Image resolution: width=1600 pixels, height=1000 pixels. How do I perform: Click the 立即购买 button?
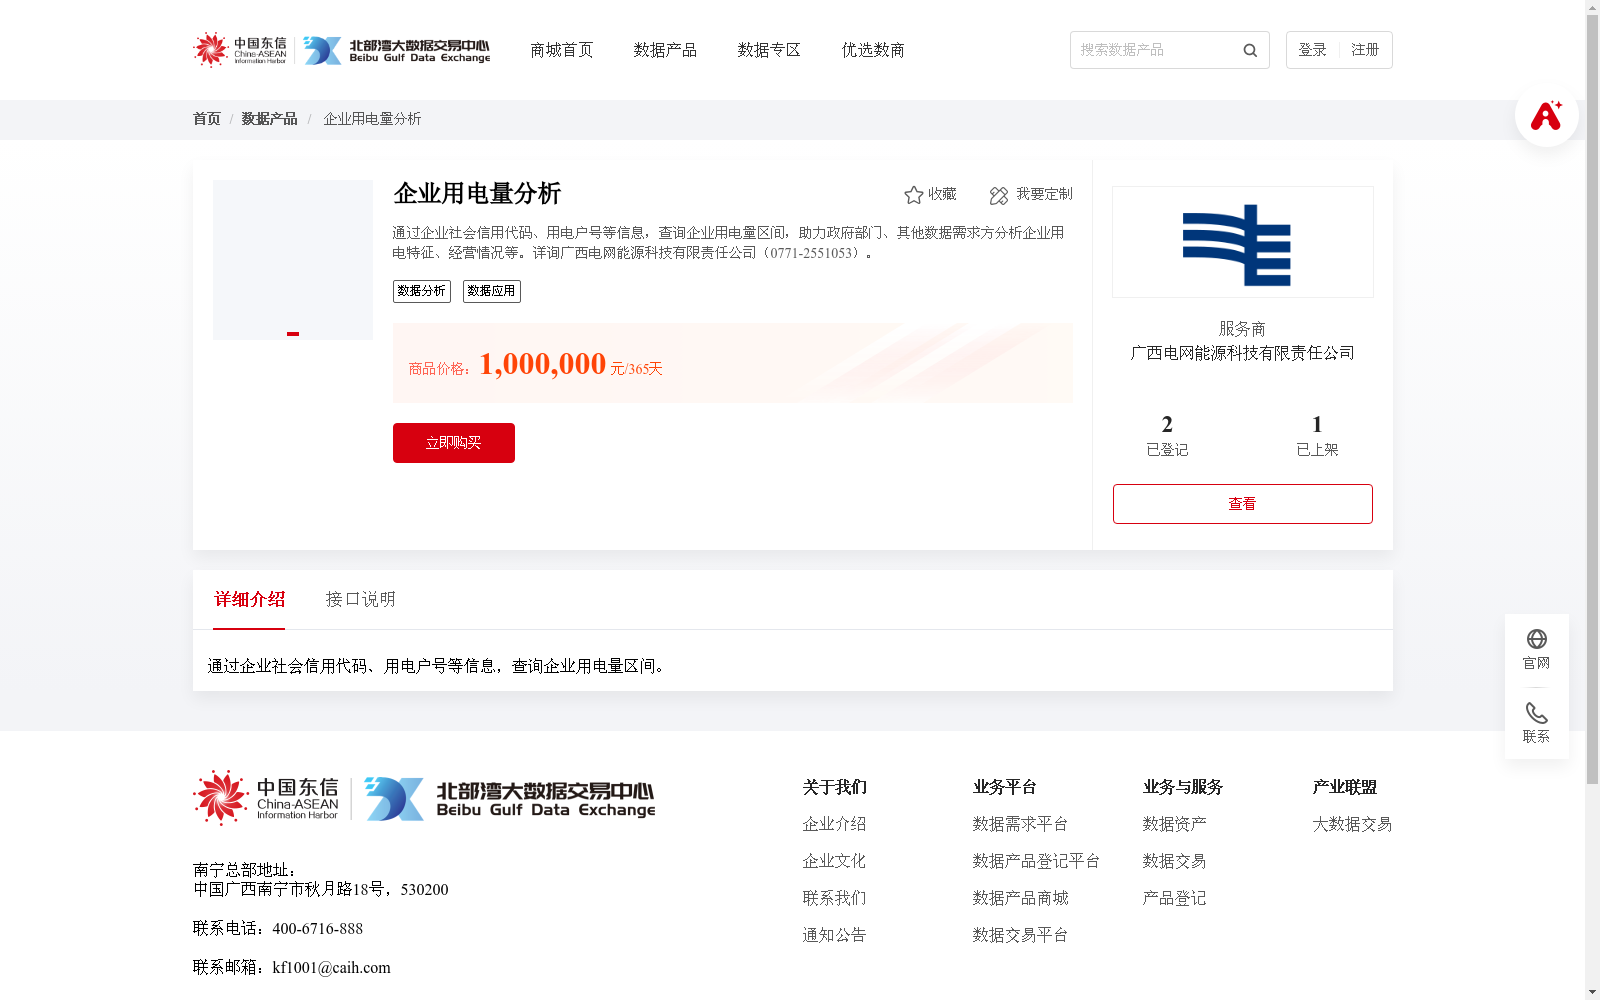click(454, 443)
